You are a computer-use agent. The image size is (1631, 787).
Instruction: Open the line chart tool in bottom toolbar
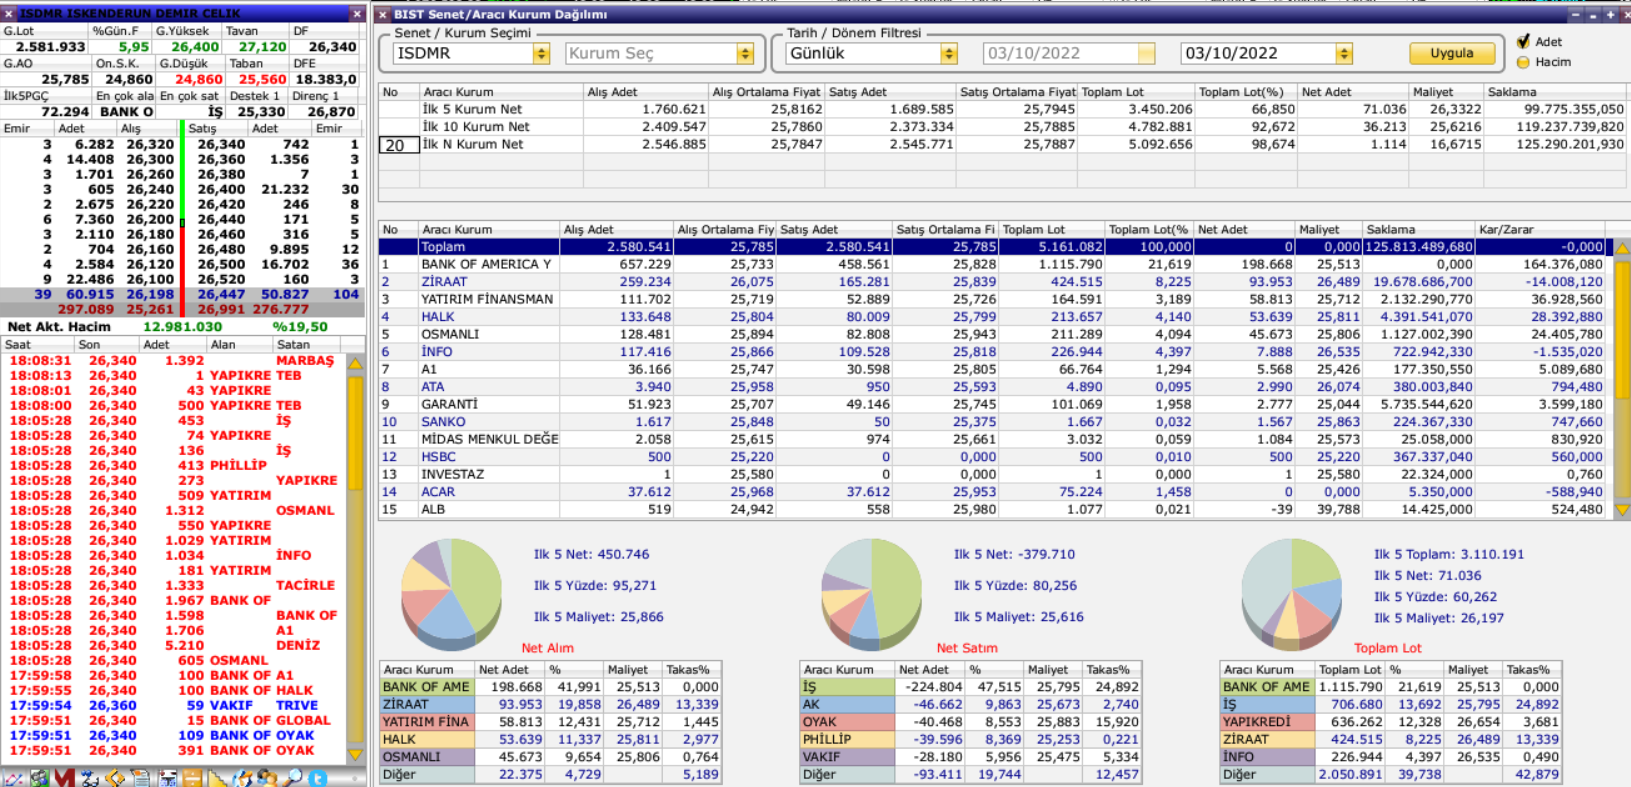(x=14, y=778)
